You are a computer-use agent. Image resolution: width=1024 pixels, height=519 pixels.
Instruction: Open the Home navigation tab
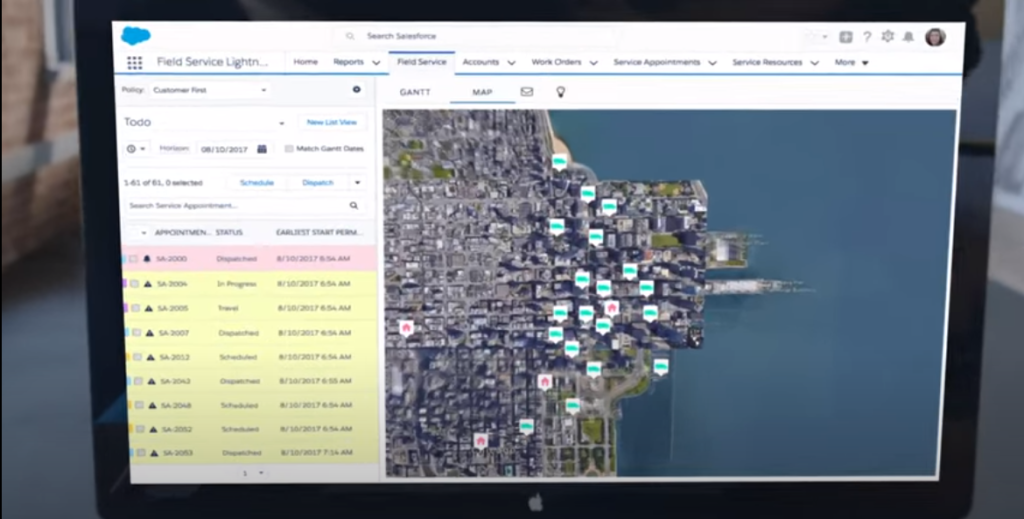305,62
